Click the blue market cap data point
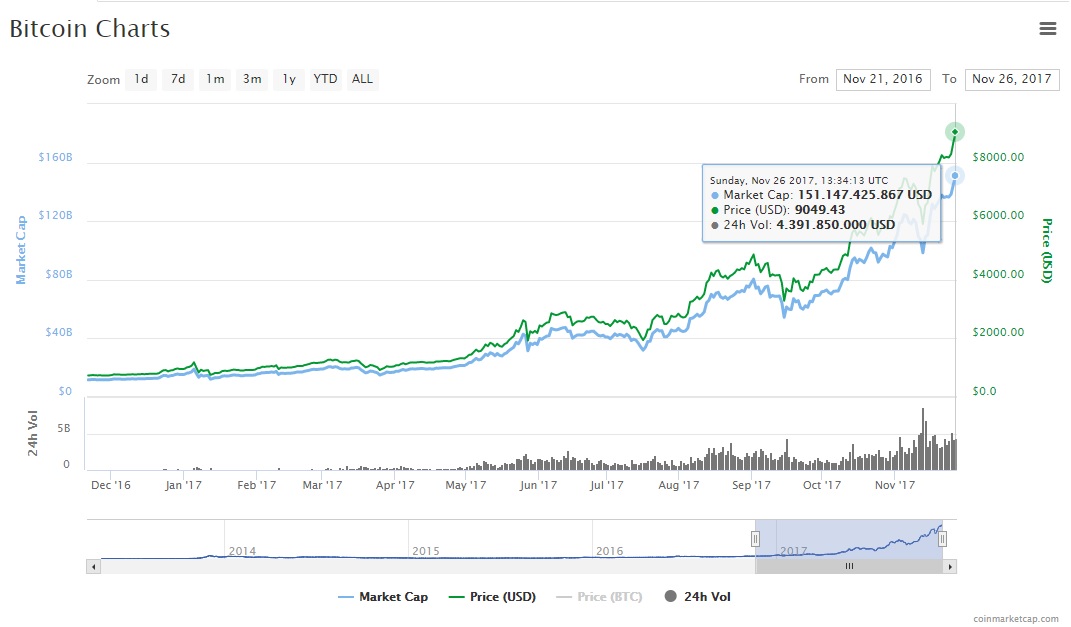This screenshot has height=627, width=1071. (x=955, y=176)
